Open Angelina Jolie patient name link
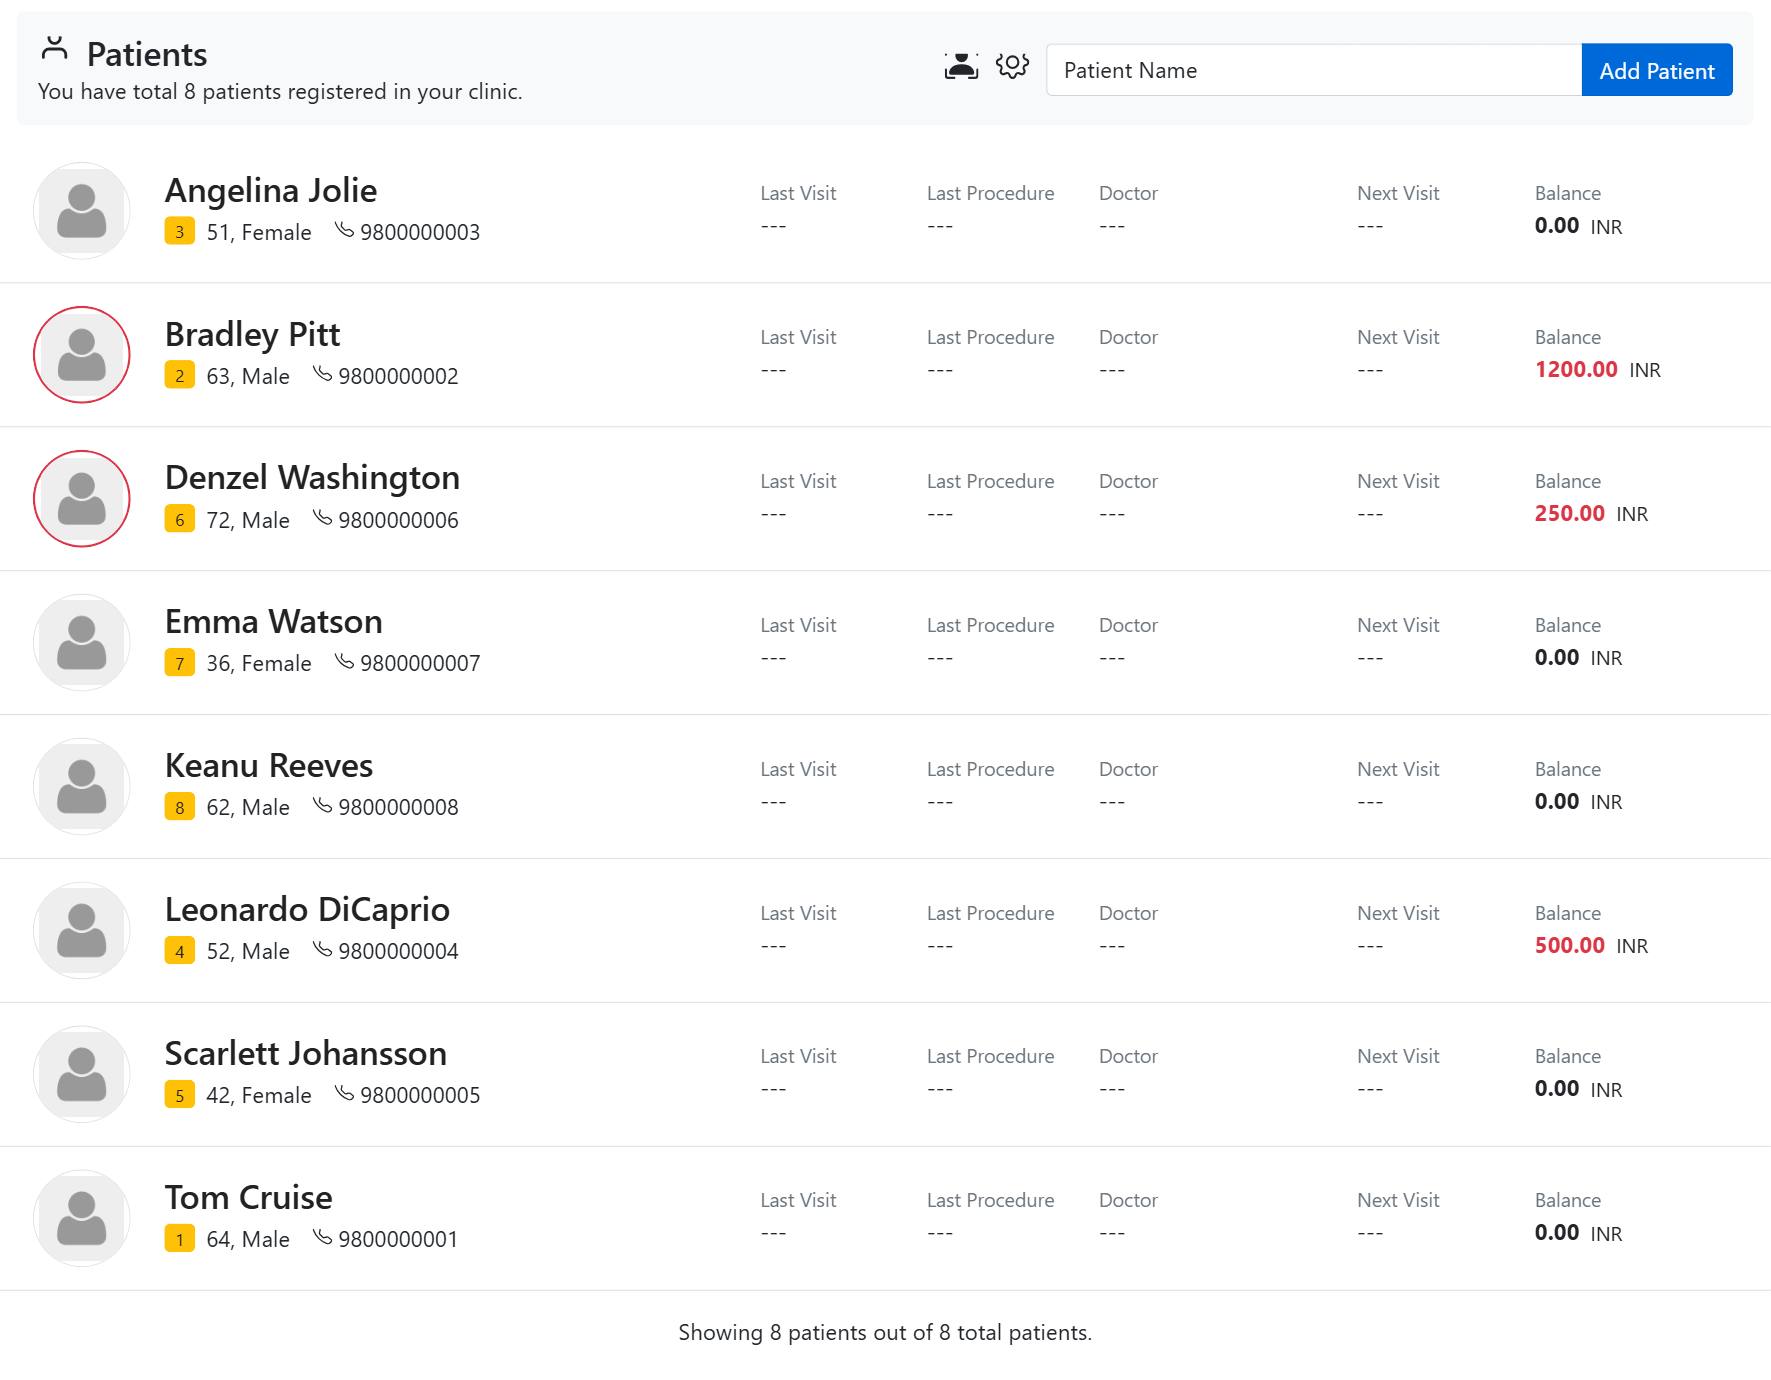Viewport: 1771px width, 1380px height. pos(271,190)
